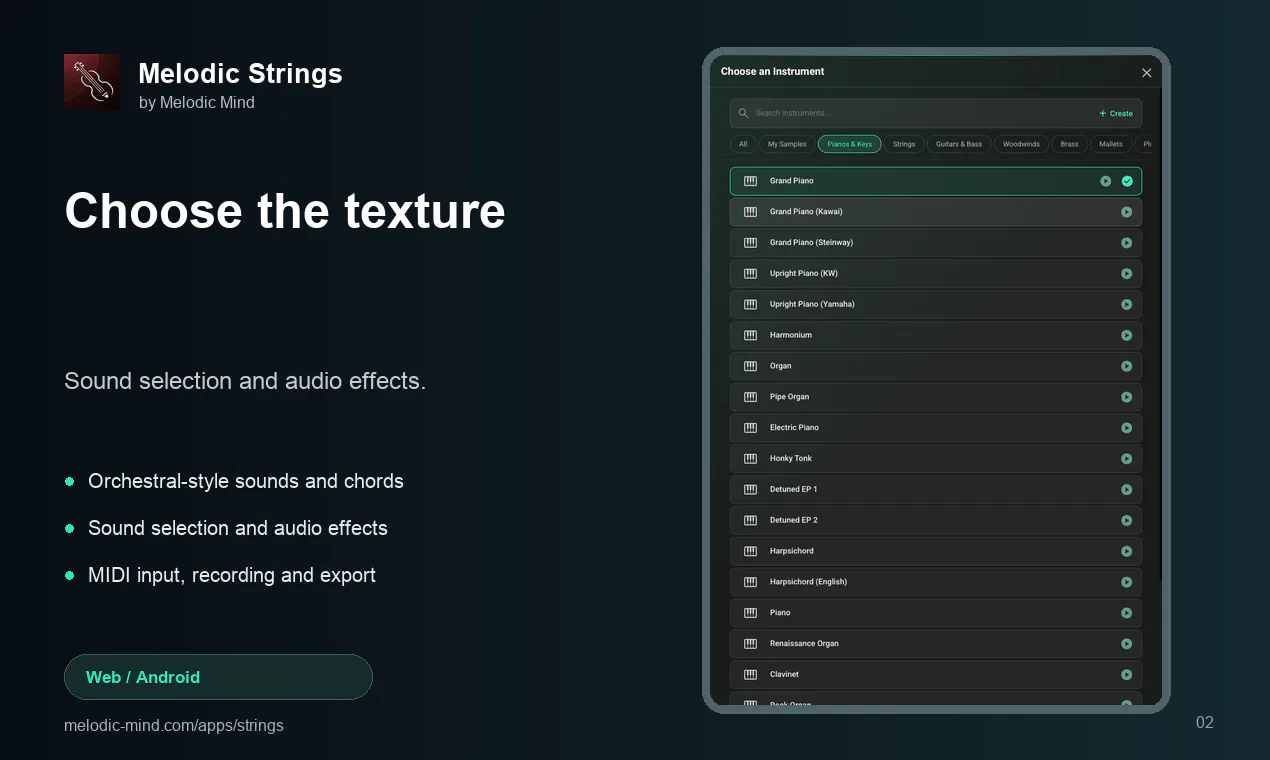Play preview of Electric Piano
This screenshot has height=760, width=1270.
pyautogui.click(x=1126, y=428)
